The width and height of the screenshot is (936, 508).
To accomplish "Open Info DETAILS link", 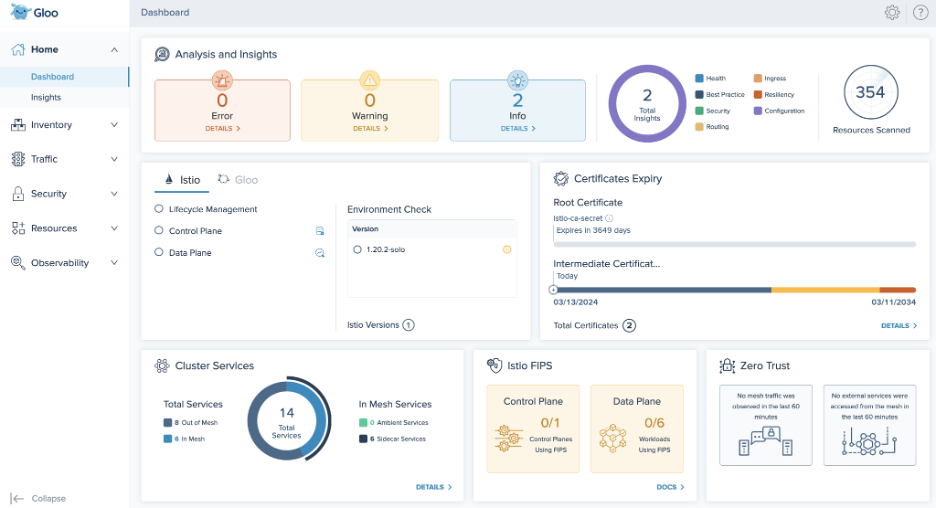I will (x=518, y=128).
